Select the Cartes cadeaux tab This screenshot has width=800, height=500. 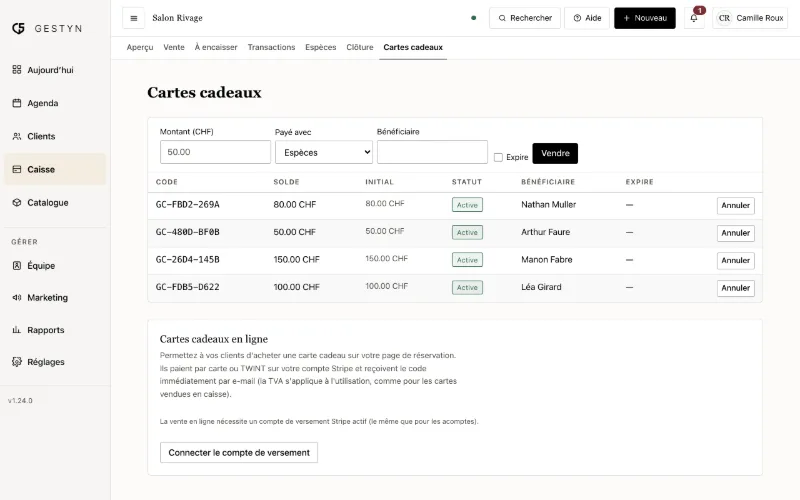[x=413, y=47]
